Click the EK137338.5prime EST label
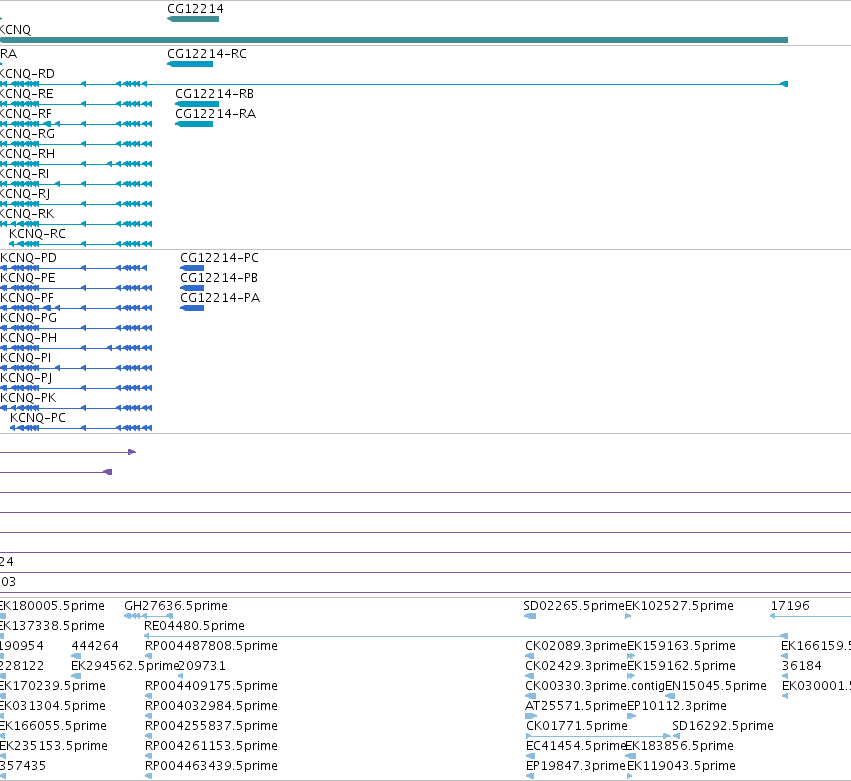851x781 pixels. pyautogui.click(x=52, y=626)
